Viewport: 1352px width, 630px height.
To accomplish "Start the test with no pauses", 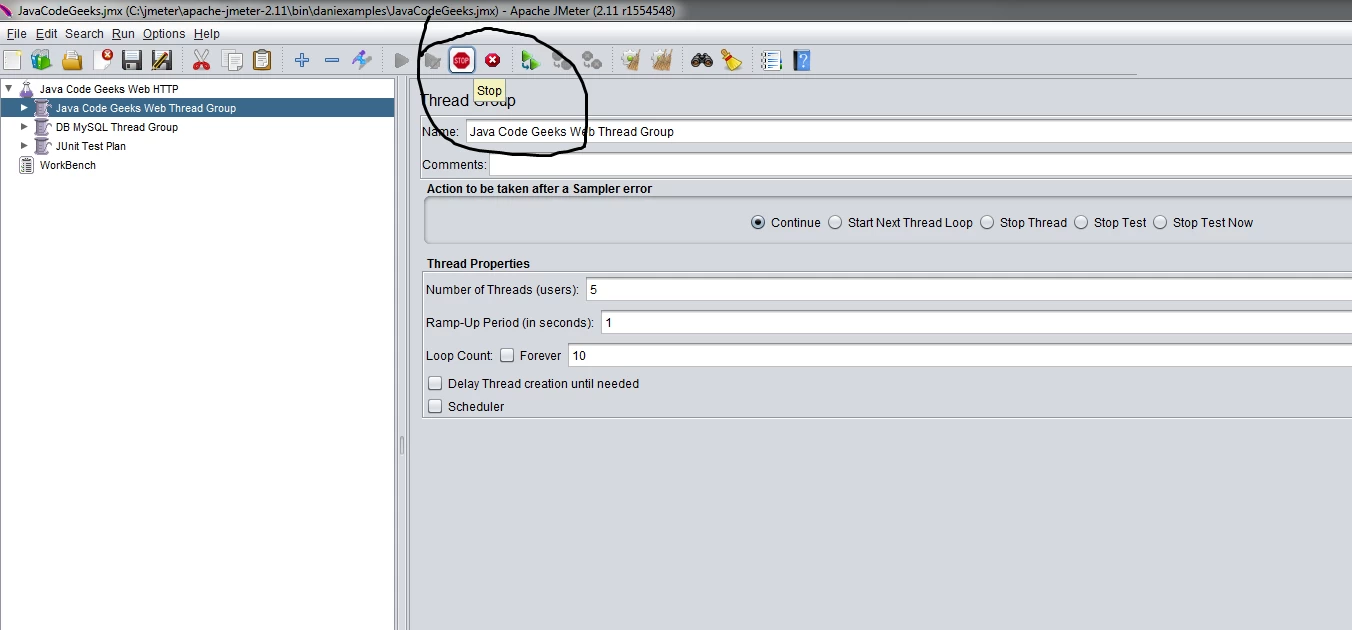I will [432, 61].
